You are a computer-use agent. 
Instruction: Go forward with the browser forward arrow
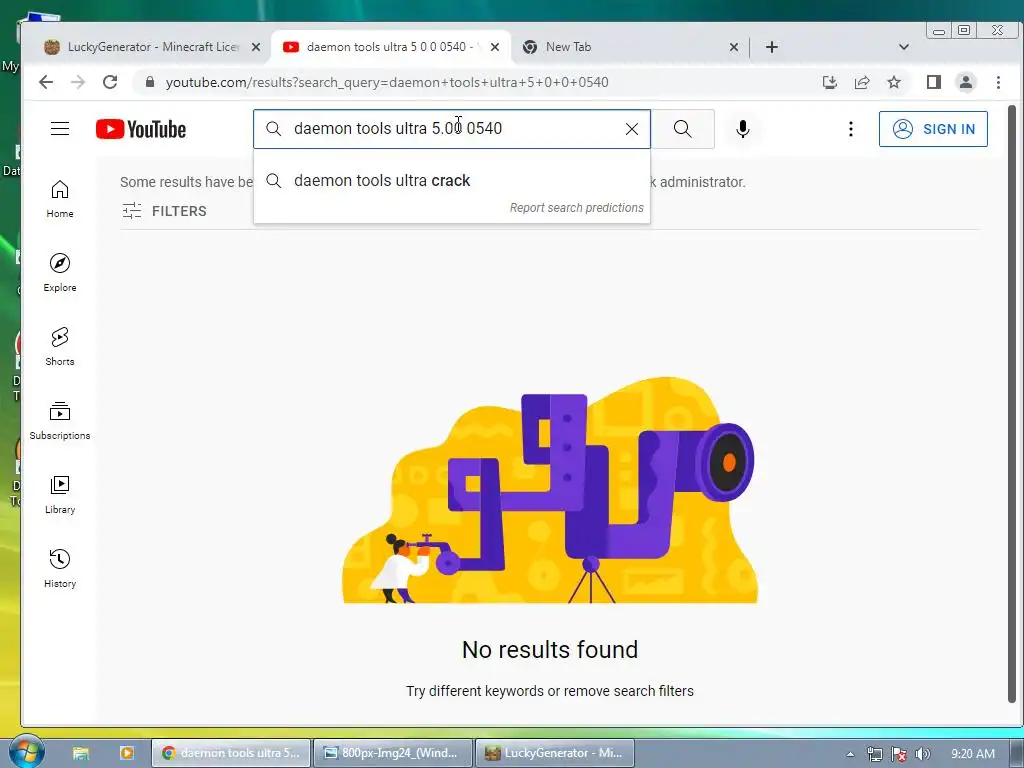click(78, 82)
